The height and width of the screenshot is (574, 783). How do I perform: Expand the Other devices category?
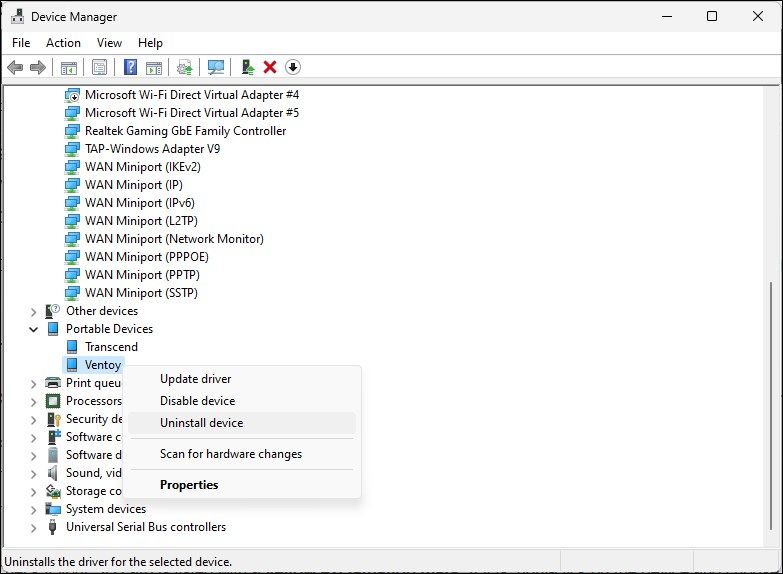(33, 311)
